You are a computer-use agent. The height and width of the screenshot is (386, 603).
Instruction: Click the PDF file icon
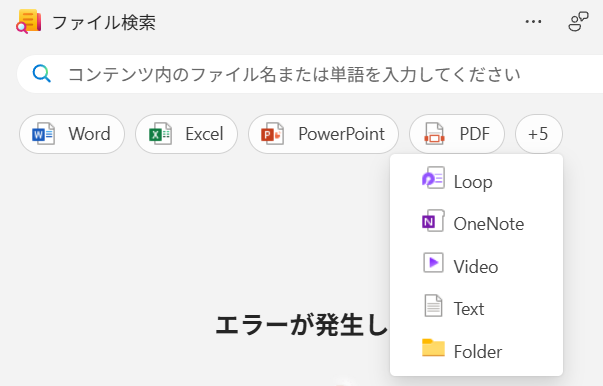(434, 134)
